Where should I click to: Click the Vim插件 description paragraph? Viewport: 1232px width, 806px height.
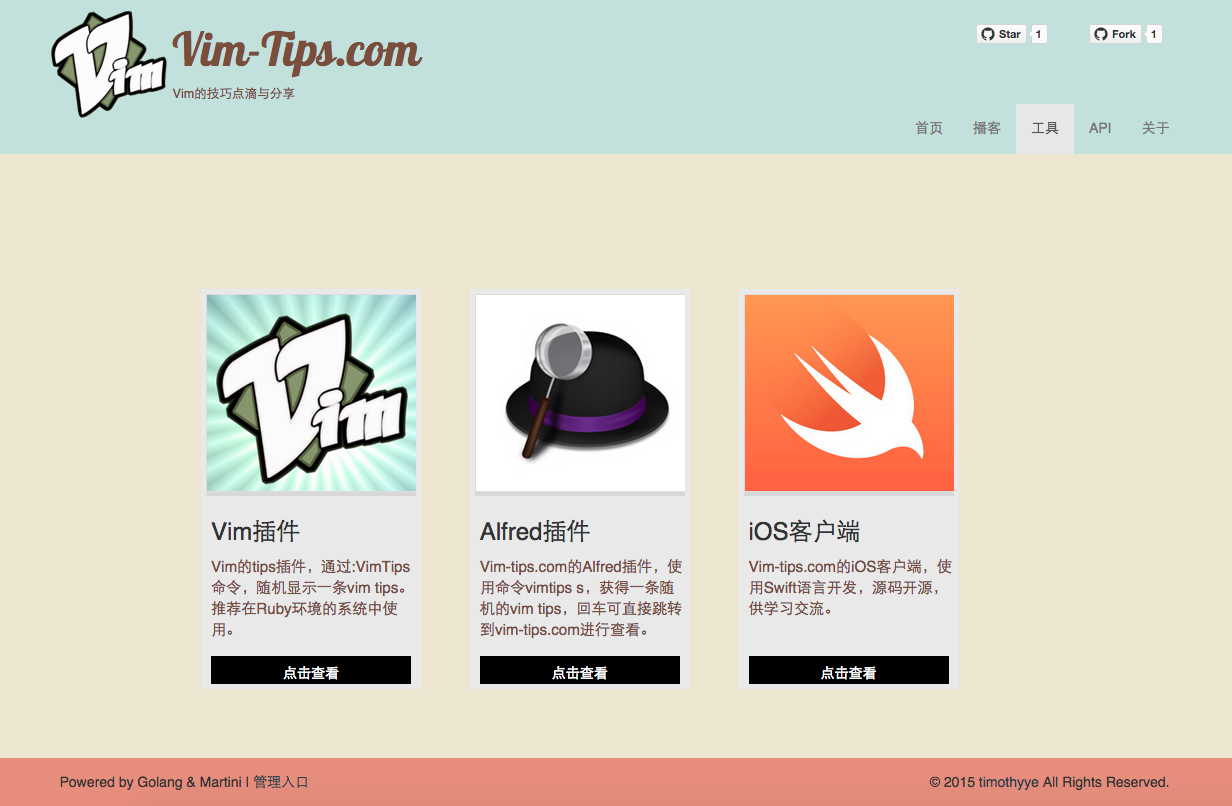(311, 598)
